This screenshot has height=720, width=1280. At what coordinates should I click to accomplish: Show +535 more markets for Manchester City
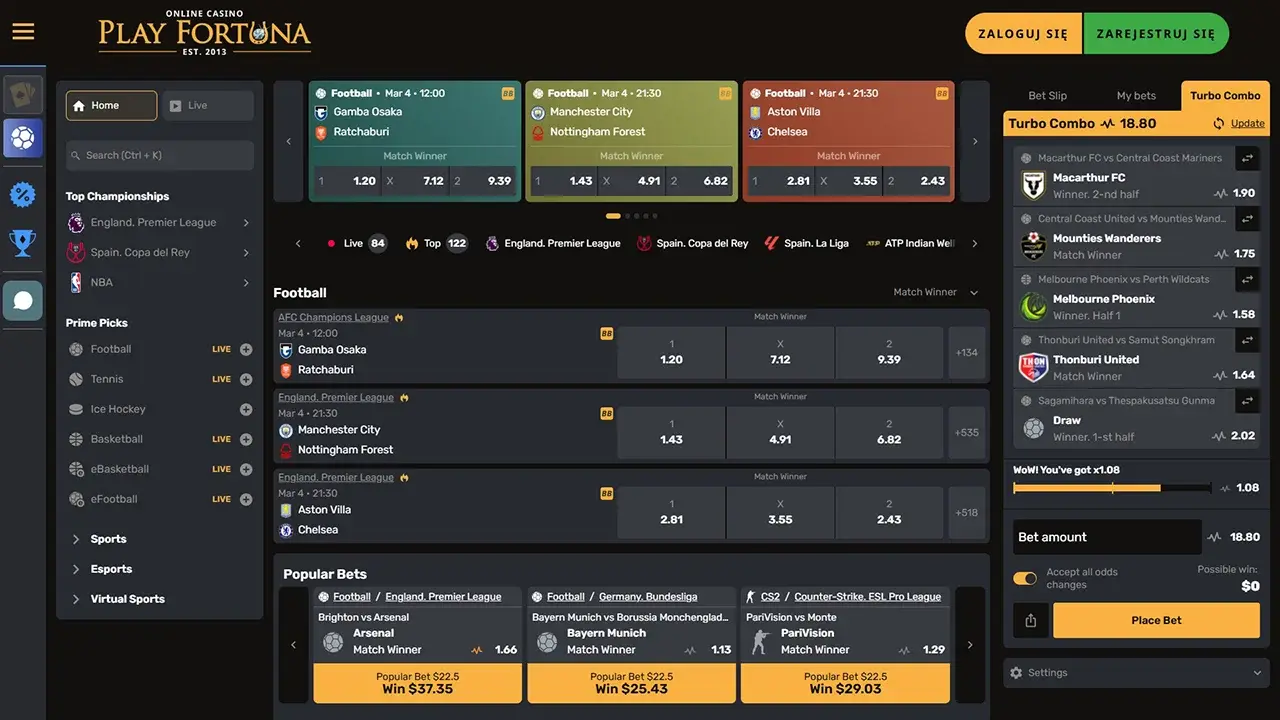click(x=967, y=433)
